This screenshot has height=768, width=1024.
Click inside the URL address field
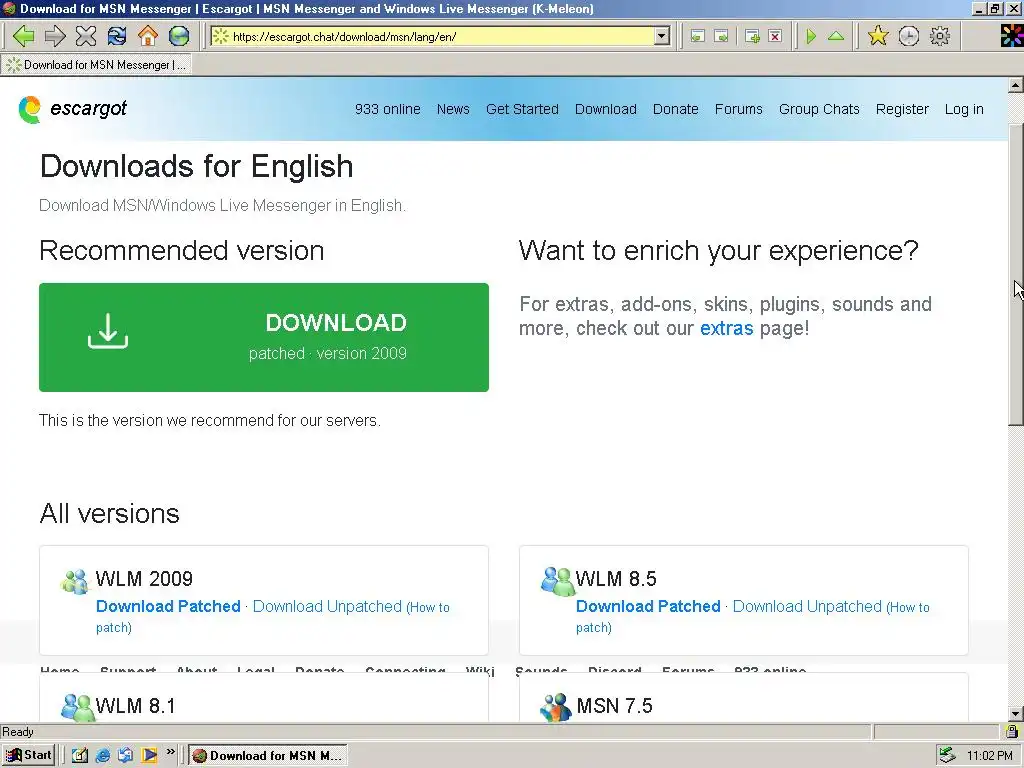click(432, 37)
